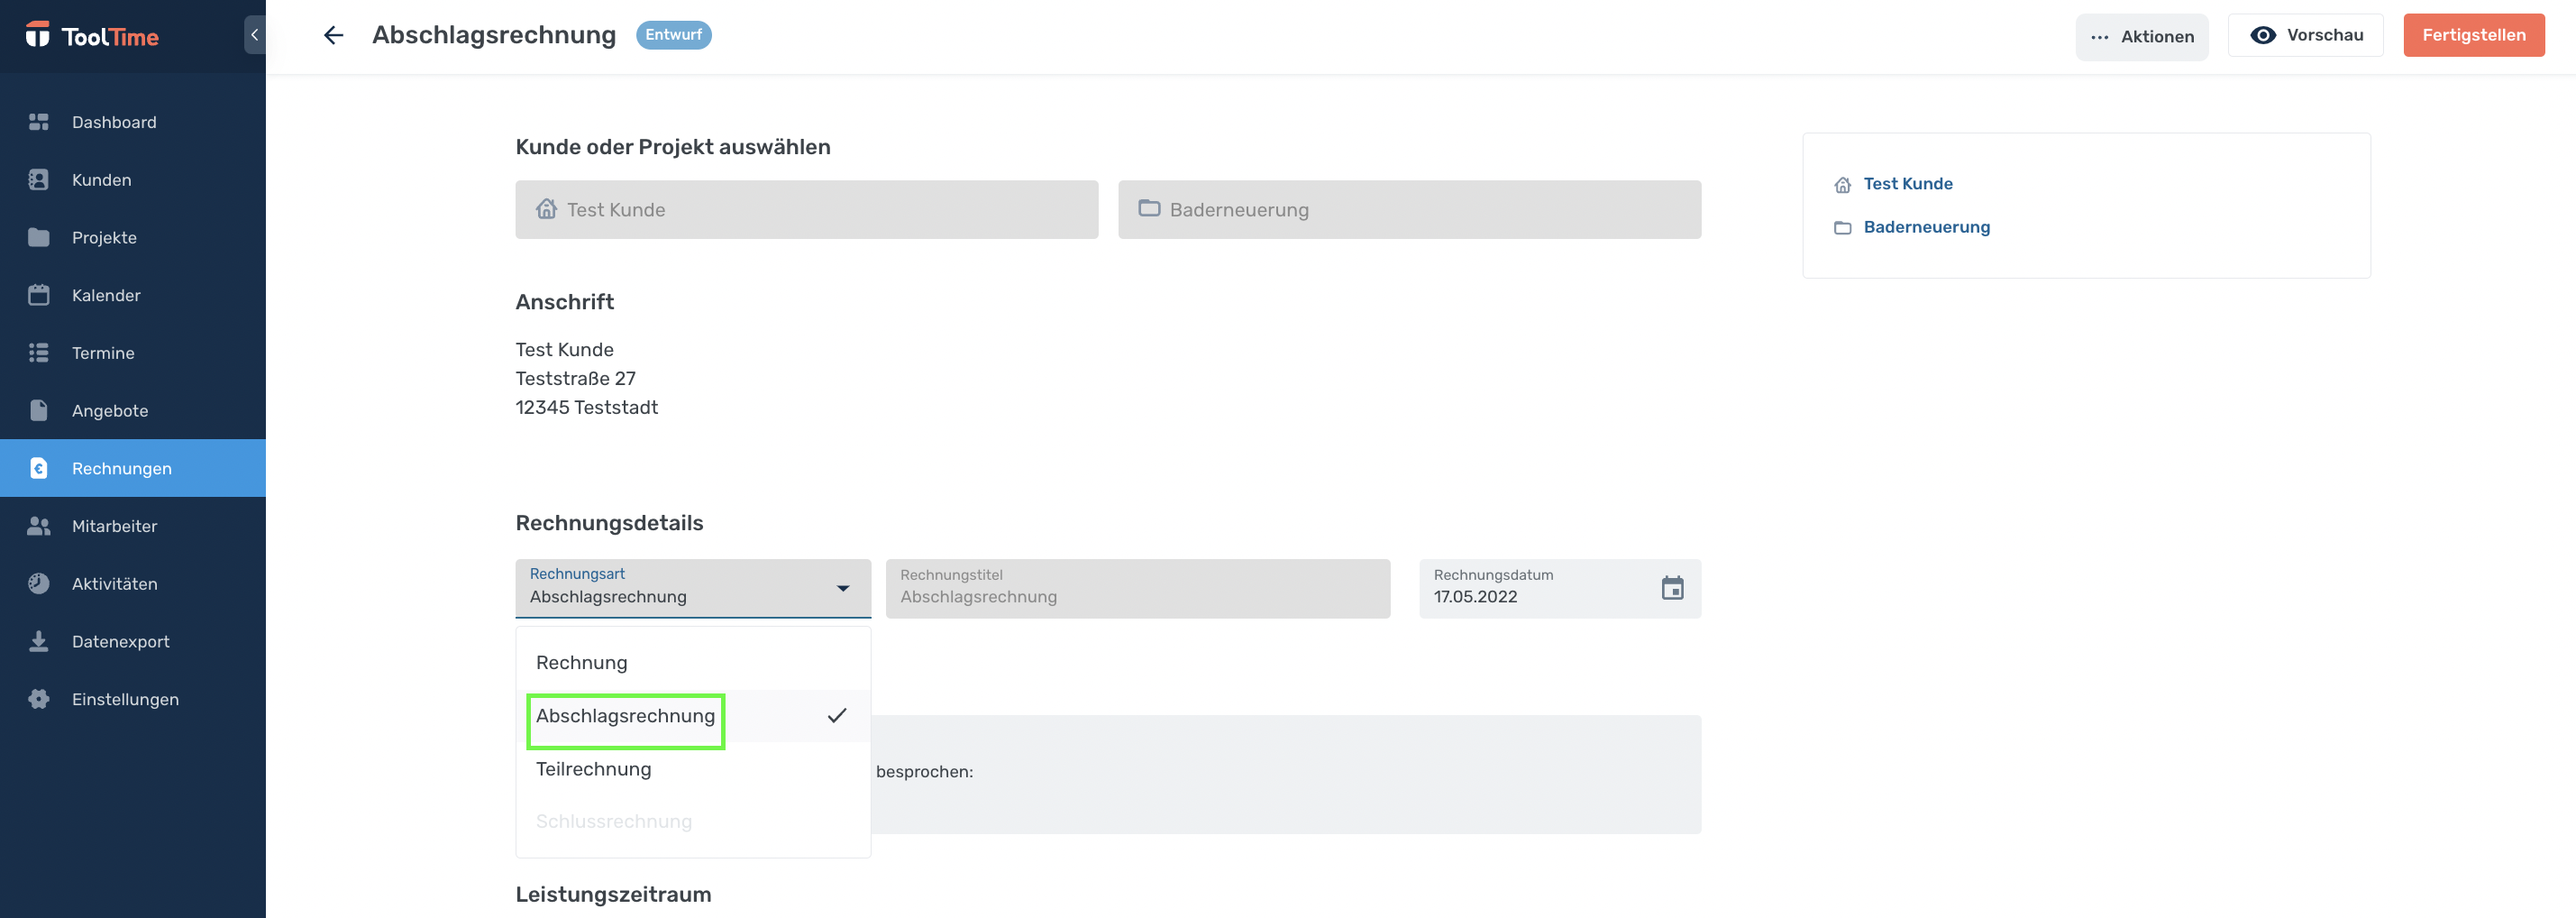Click the ToolTime logo
This screenshot has height=918, width=2576.
point(92,36)
